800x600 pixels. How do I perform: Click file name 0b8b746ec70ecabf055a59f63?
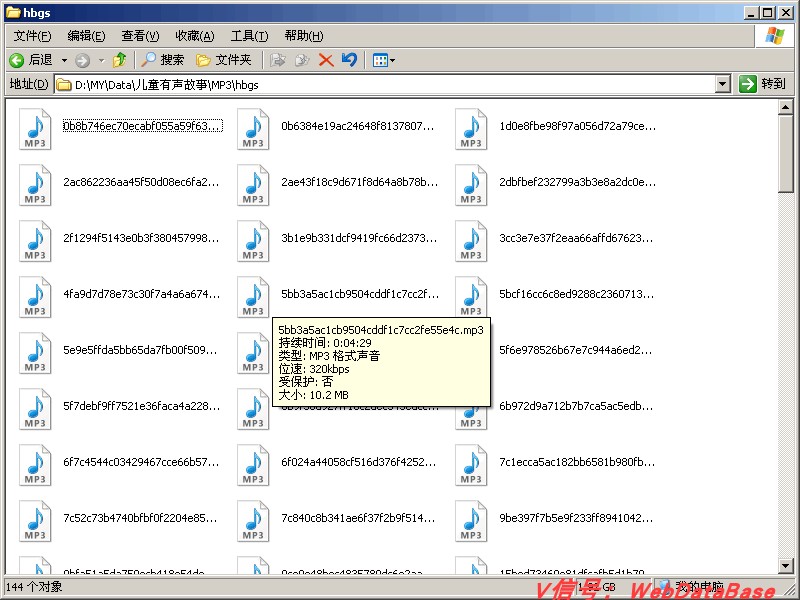tap(143, 126)
